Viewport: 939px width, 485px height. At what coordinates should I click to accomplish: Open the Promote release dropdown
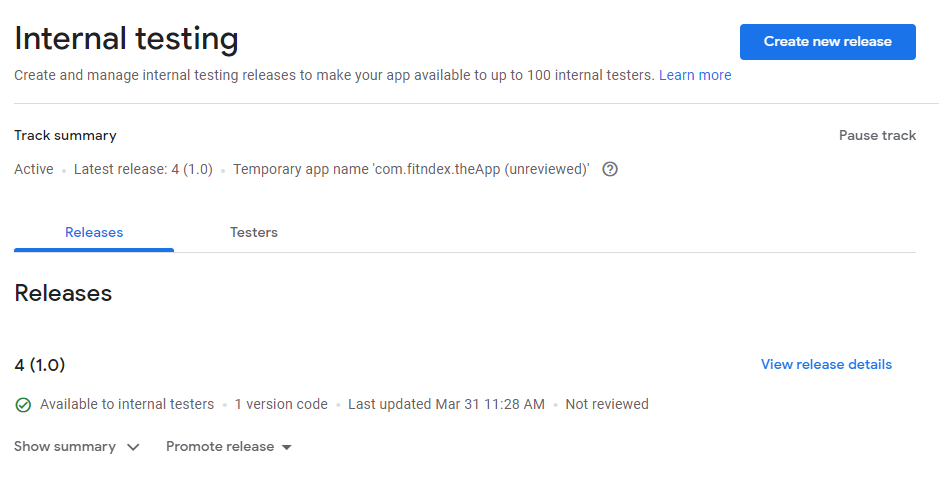coord(229,447)
